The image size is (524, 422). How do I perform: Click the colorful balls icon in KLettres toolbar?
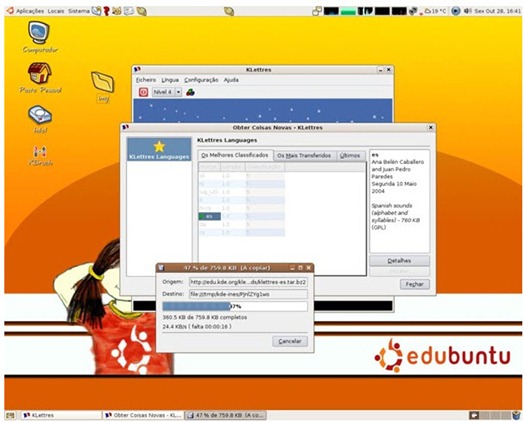[x=190, y=92]
